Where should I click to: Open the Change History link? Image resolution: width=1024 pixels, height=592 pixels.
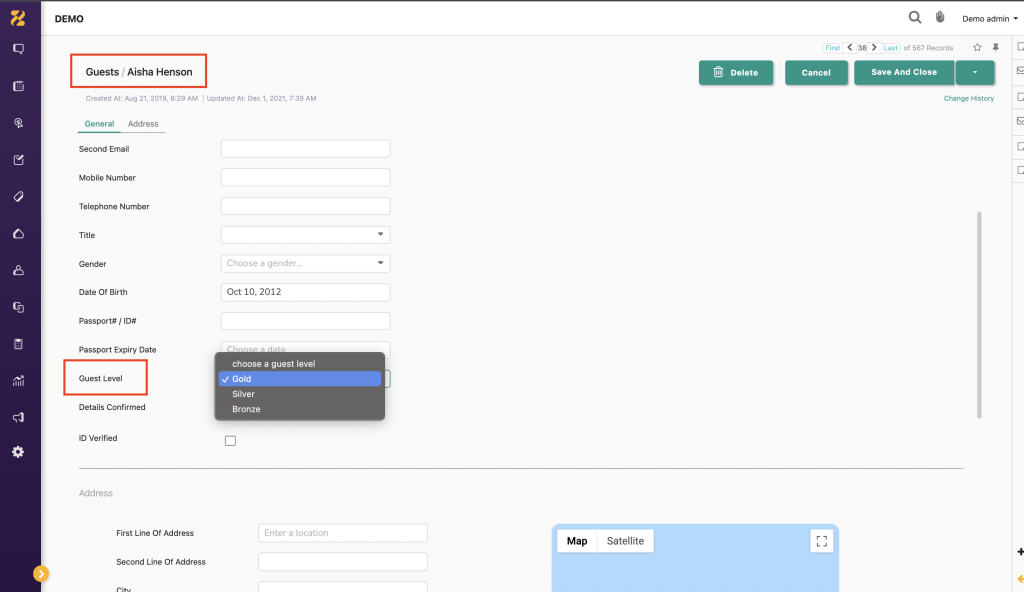tap(968, 99)
